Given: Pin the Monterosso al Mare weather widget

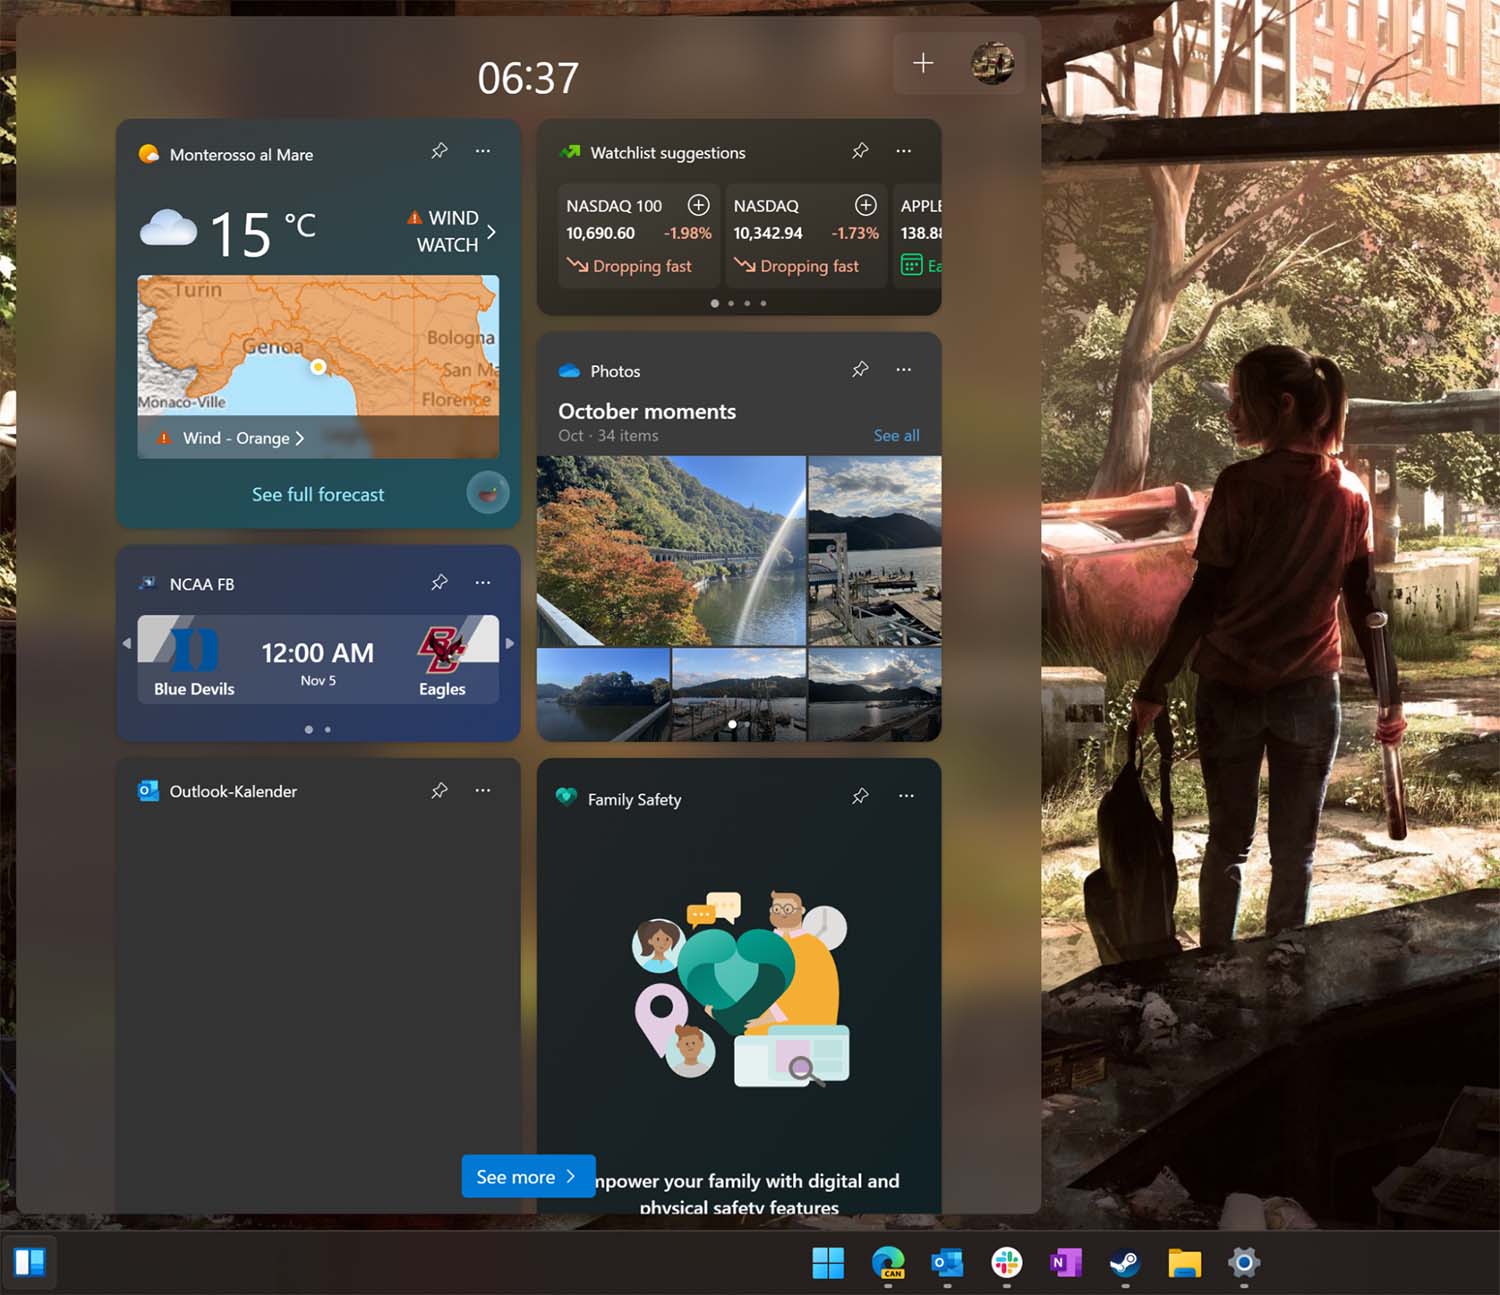Looking at the screenshot, I should [x=439, y=151].
